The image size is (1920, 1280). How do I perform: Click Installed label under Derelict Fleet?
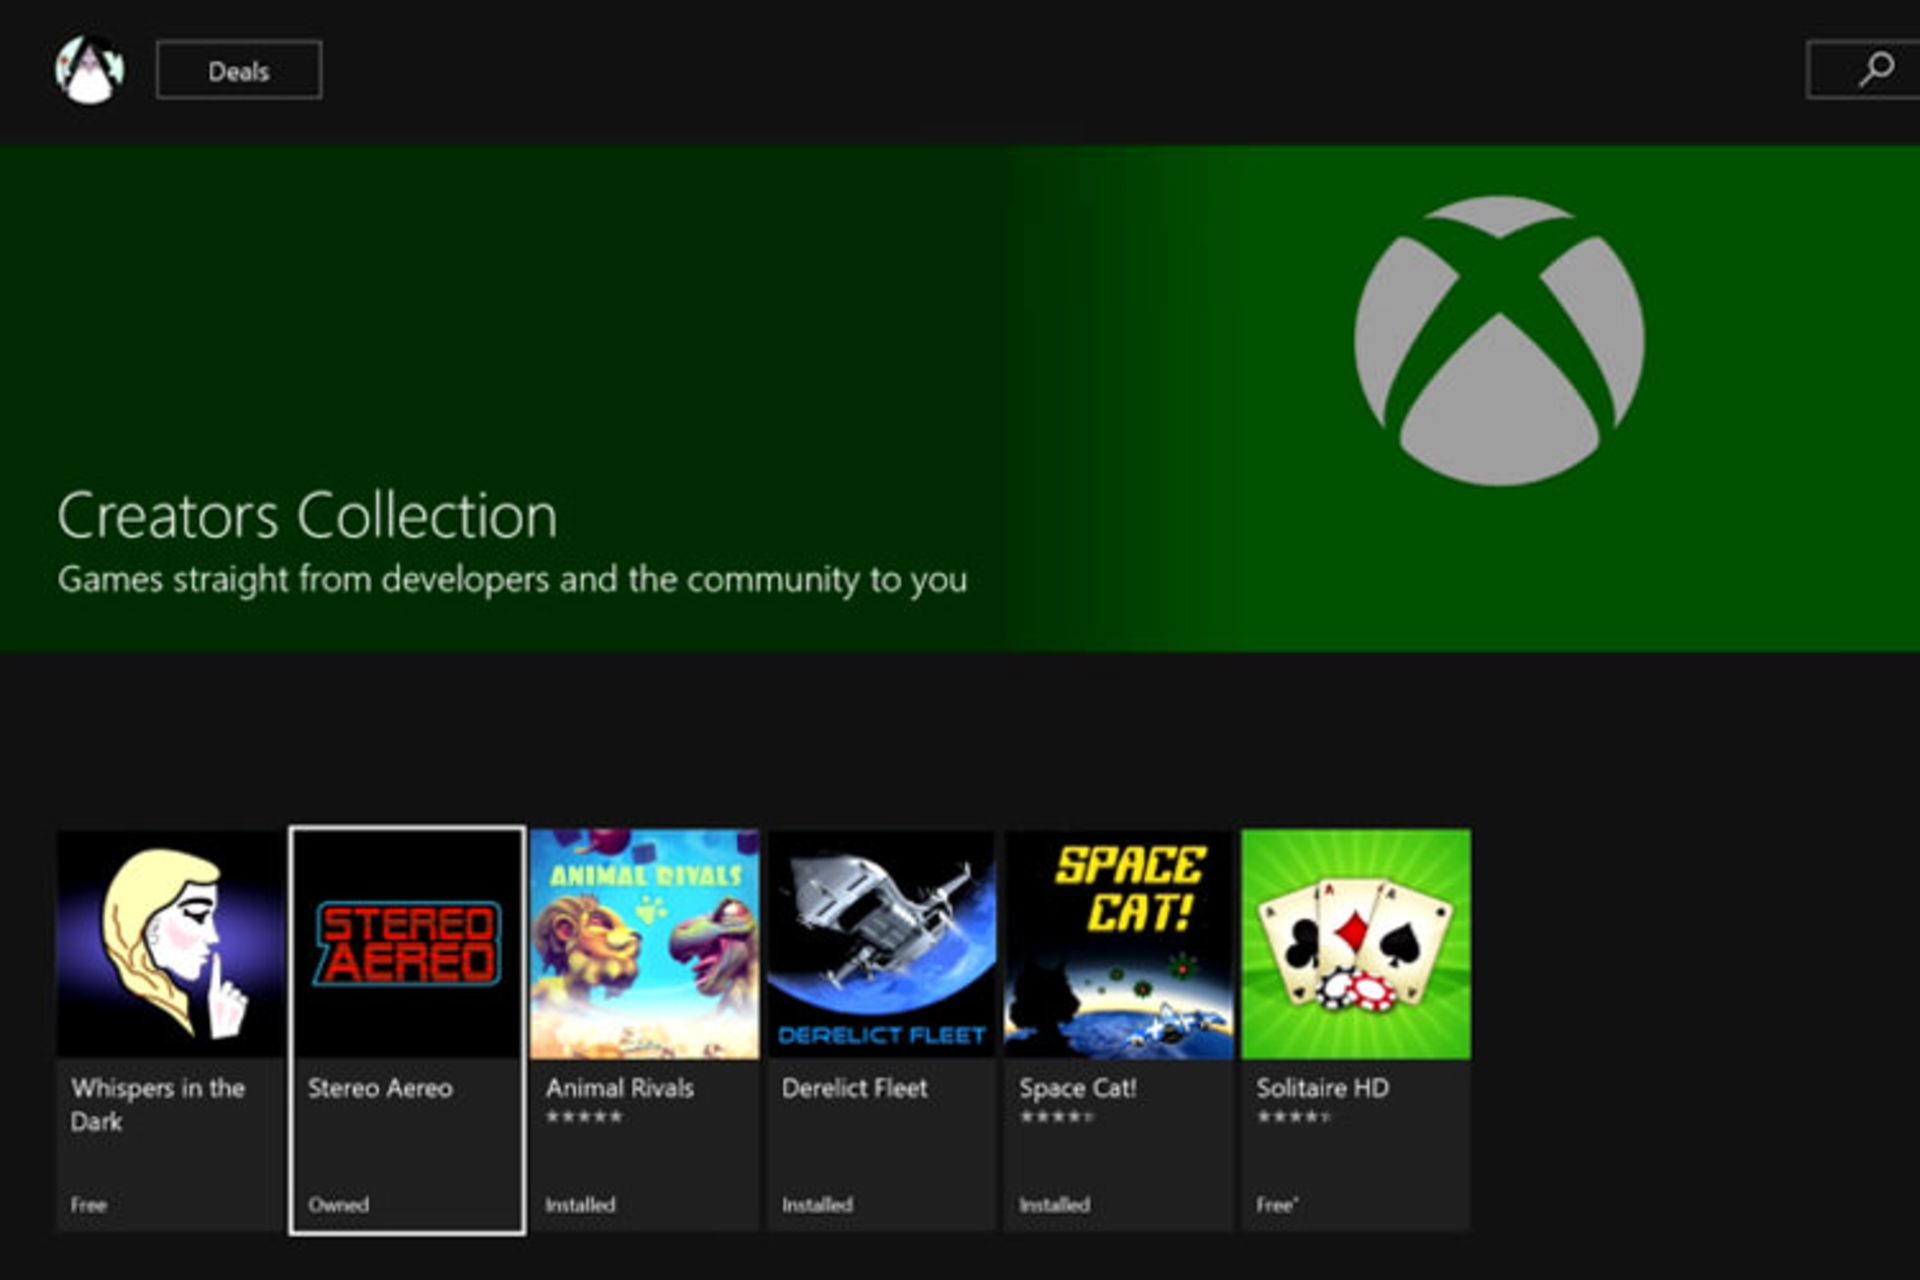817,1205
